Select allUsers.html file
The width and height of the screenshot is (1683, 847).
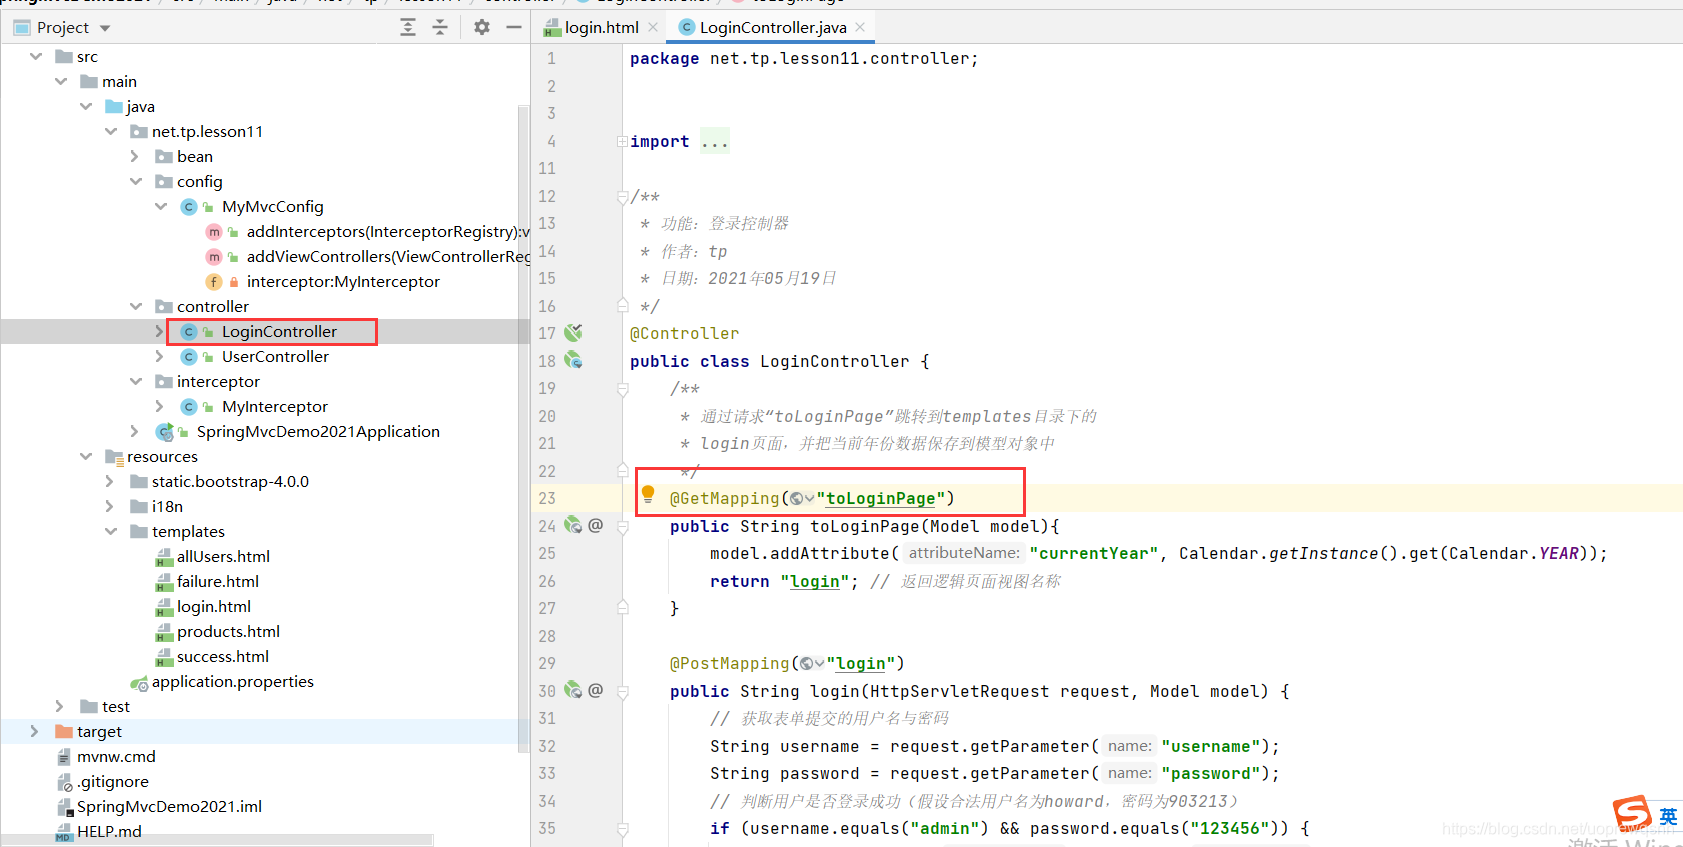[x=223, y=557]
